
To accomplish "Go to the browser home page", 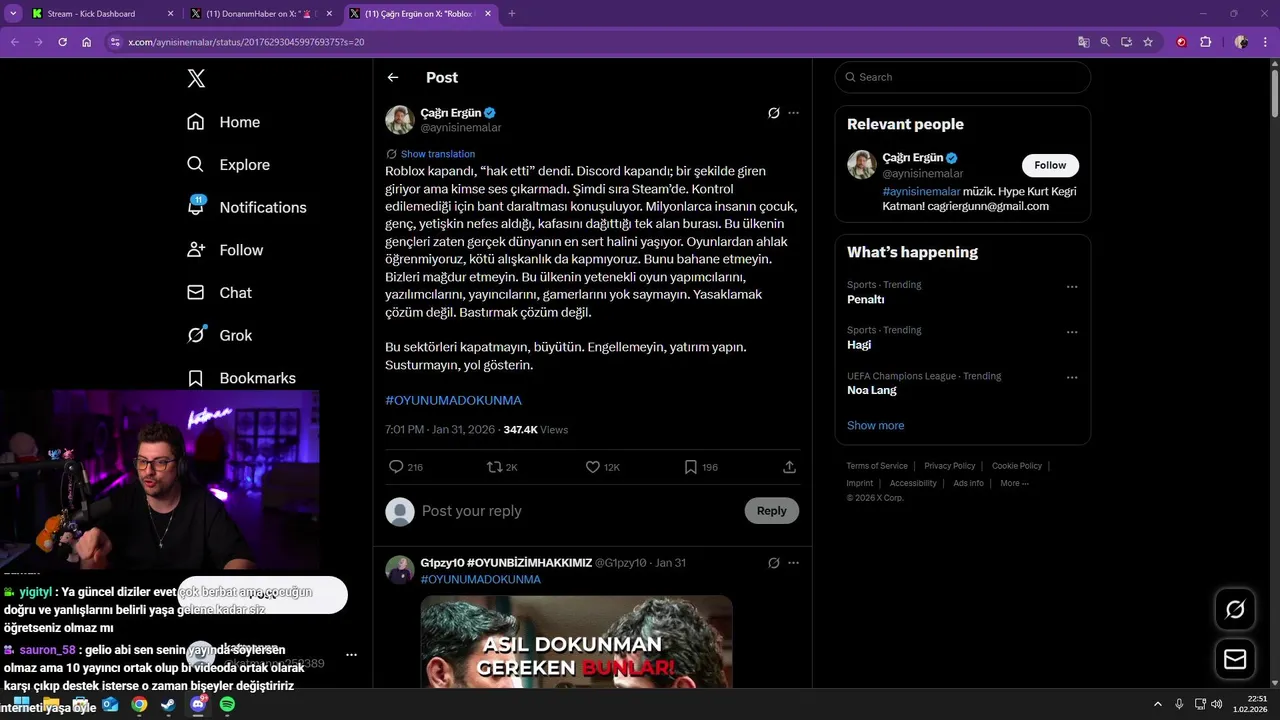I will click(x=87, y=42).
